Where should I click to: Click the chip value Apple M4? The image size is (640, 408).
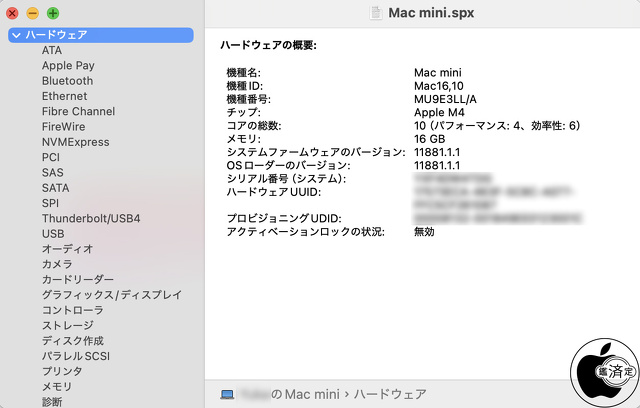tap(439, 113)
